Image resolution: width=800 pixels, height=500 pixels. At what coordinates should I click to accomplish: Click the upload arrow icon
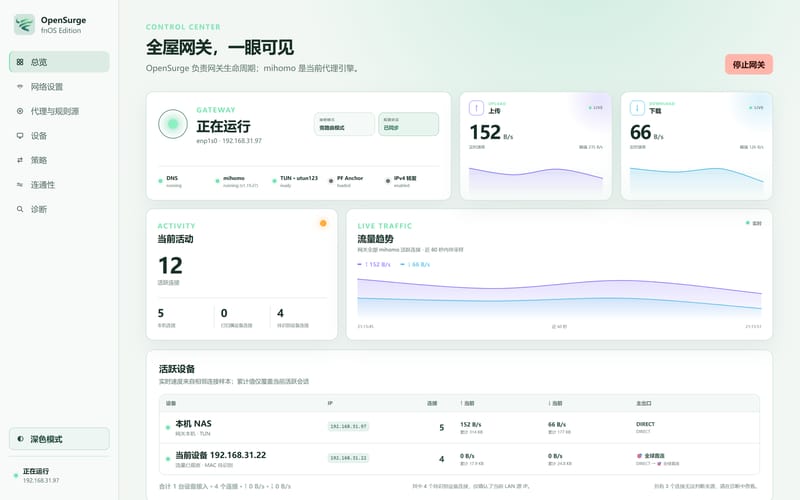[476, 108]
